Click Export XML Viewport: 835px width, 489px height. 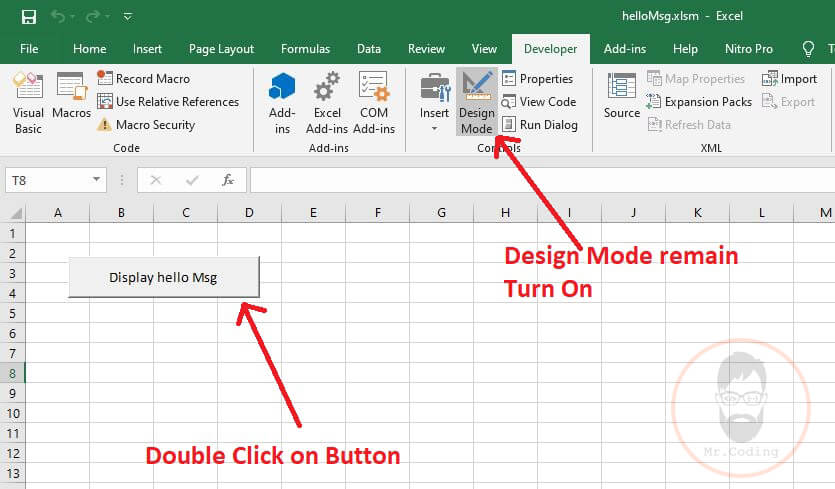click(x=788, y=101)
